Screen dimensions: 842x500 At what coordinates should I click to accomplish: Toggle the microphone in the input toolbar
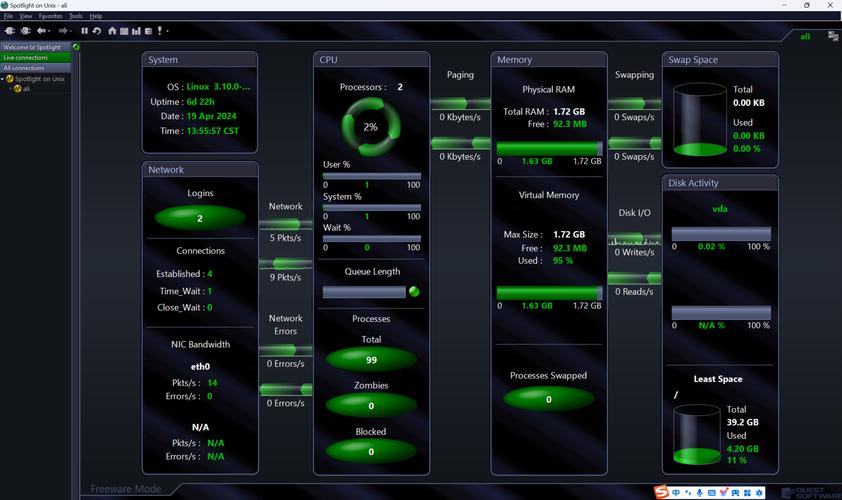(700, 491)
